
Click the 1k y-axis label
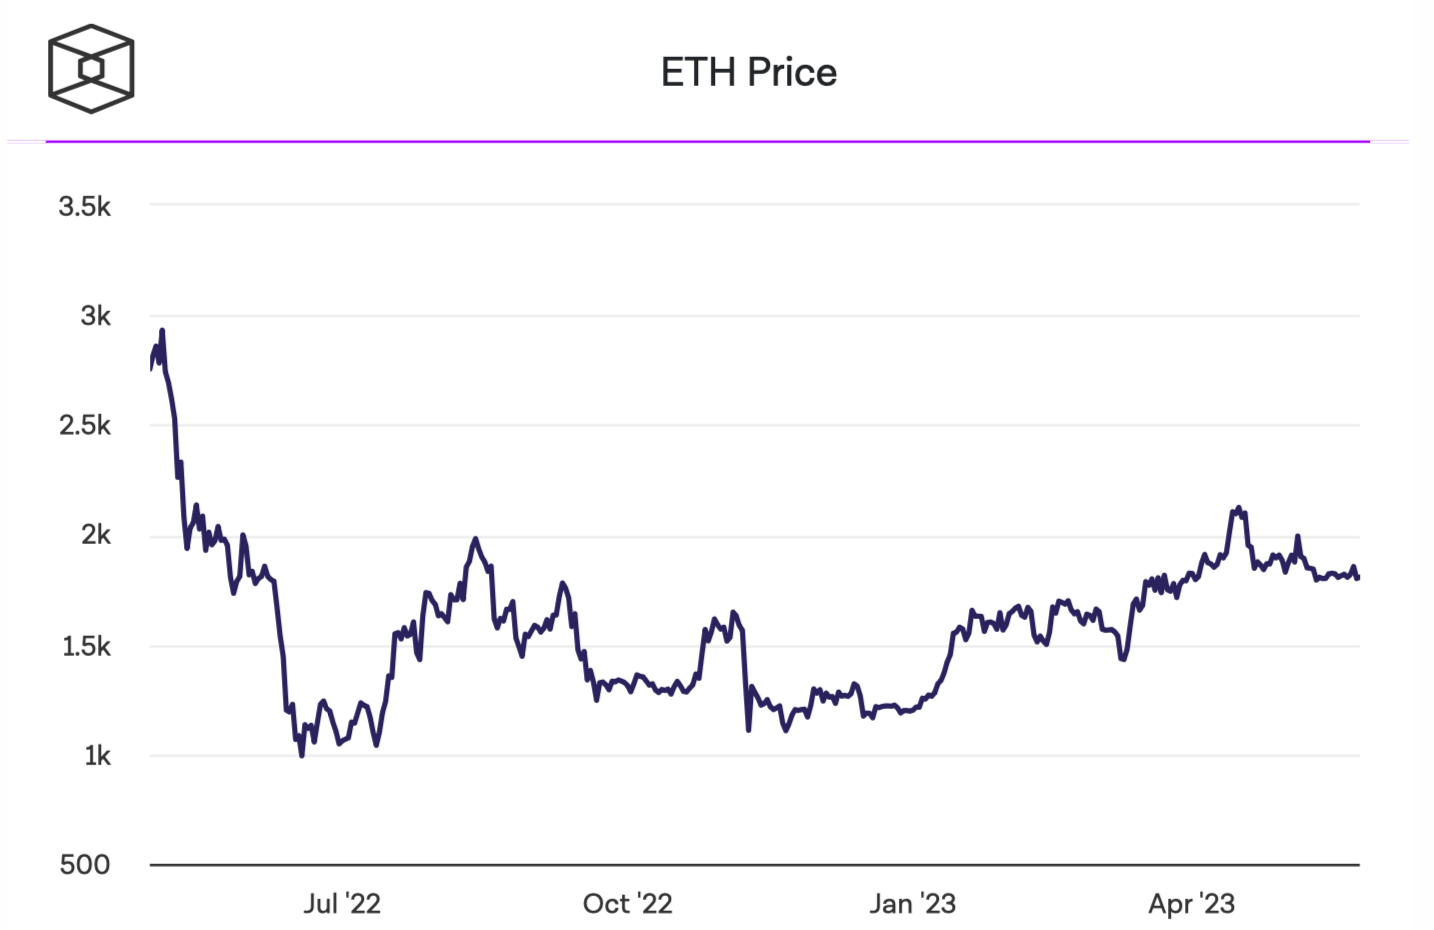(x=97, y=756)
